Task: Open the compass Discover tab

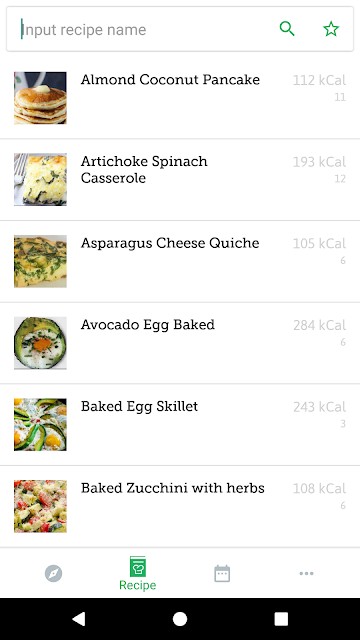Action: click(53, 573)
